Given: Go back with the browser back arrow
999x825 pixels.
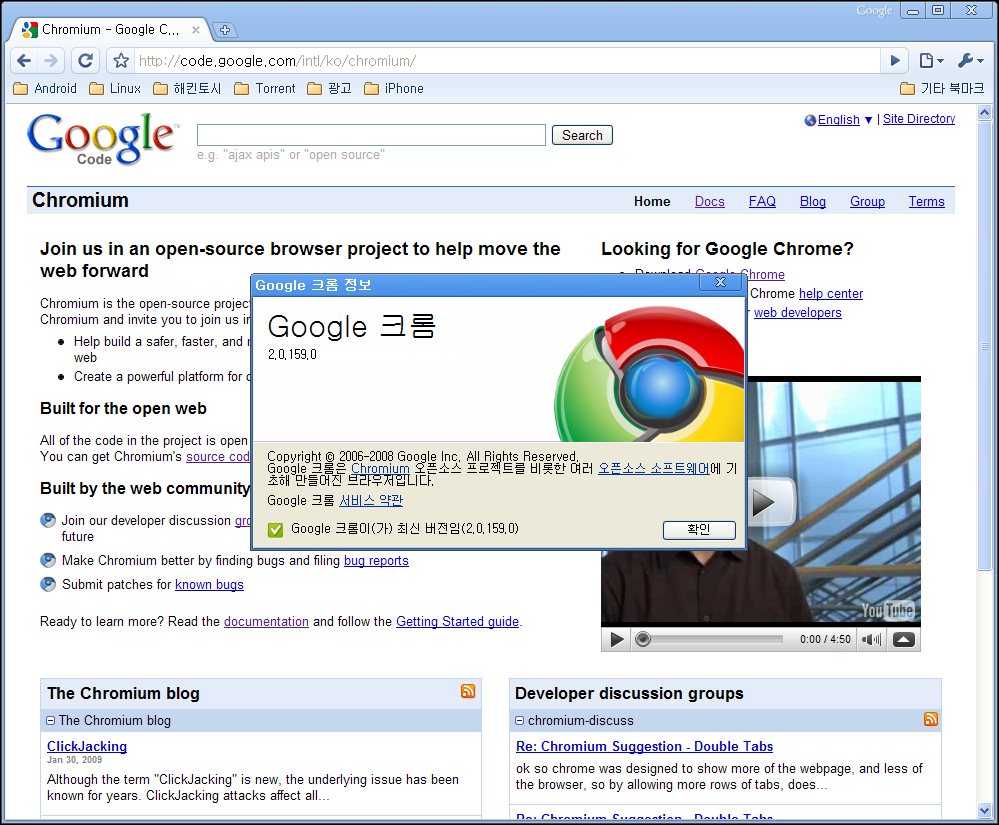Looking at the screenshot, I should coord(24,61).
